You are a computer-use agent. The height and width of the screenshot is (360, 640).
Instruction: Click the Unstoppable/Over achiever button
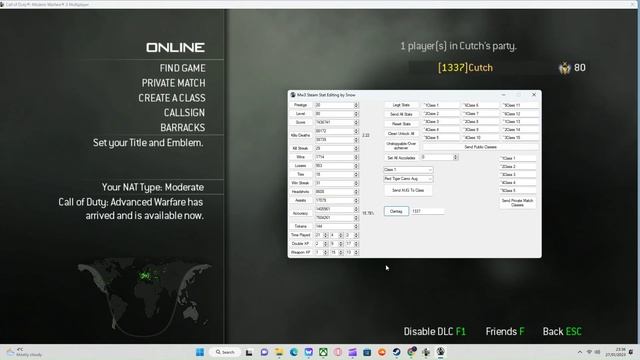point(401,146)
